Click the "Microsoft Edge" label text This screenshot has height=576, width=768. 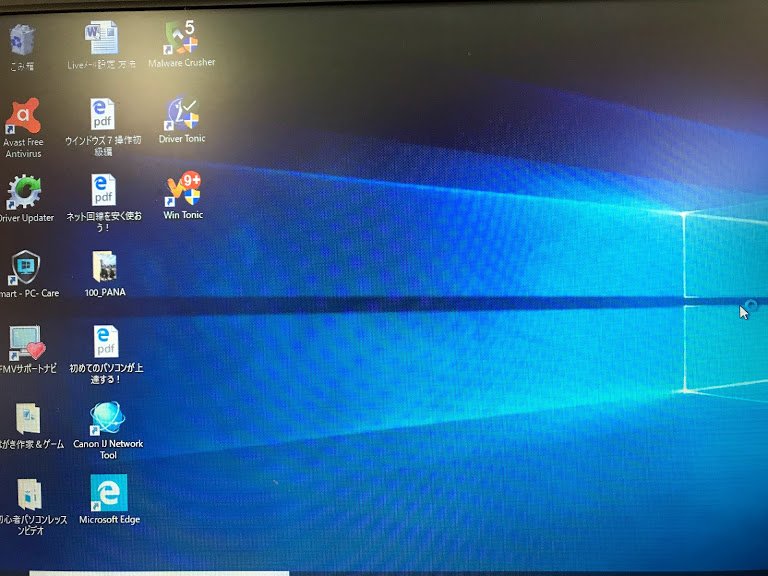coord(110,520)
